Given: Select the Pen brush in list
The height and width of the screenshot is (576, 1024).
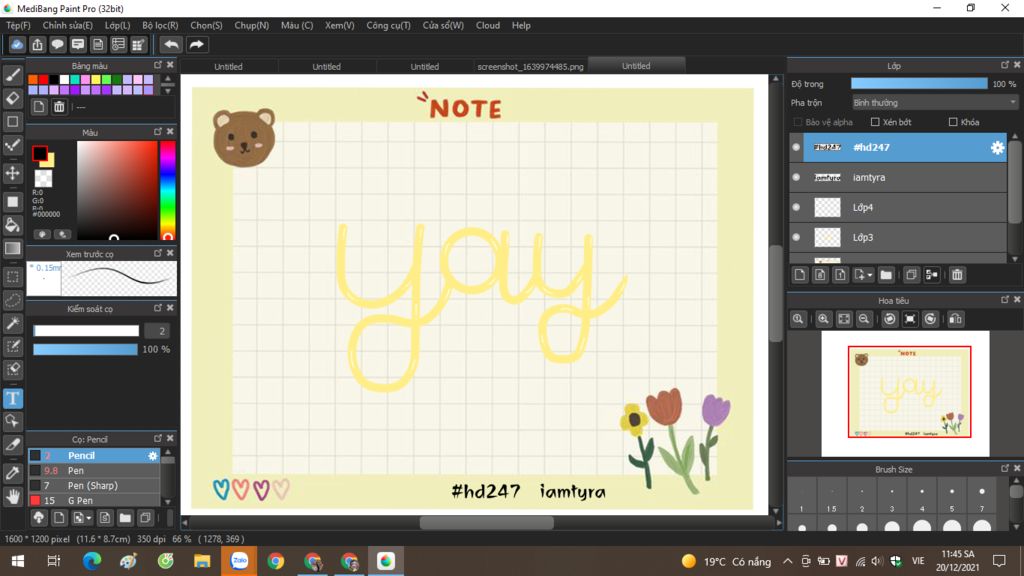Looking at the screenshot, I should (94, 471).
